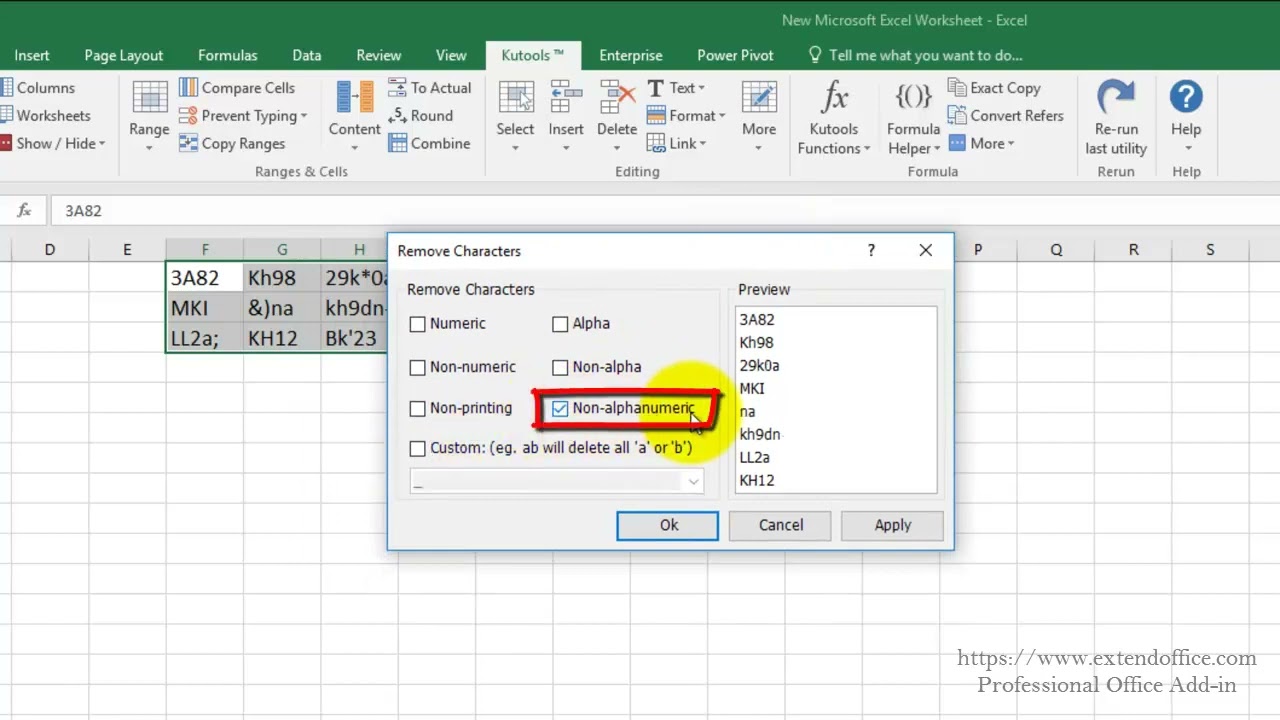This screenshot has width=1280, height=720.
Task: Open the Data ribbon tab
Action: tap(307, 56)
